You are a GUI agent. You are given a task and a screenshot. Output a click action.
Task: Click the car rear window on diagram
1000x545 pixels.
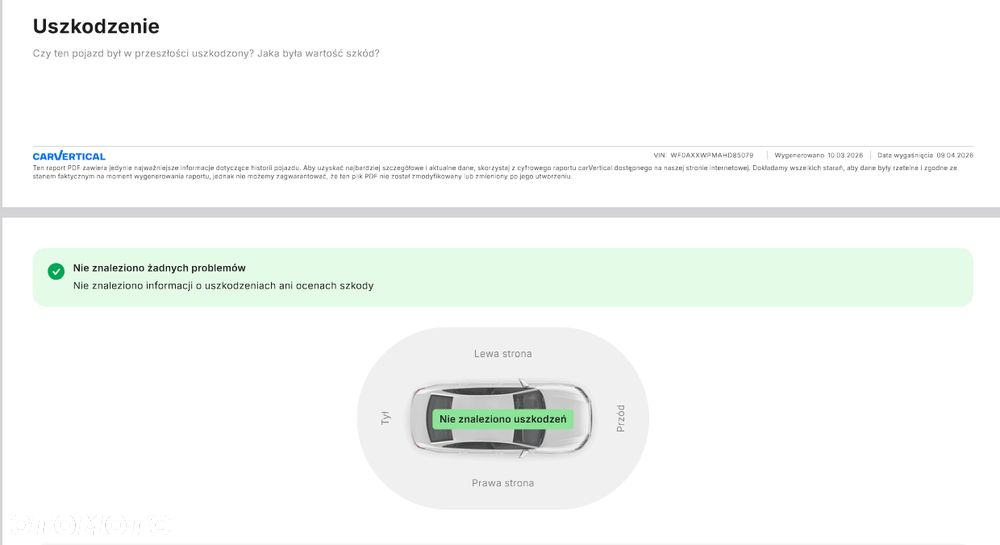pos(439,419)
